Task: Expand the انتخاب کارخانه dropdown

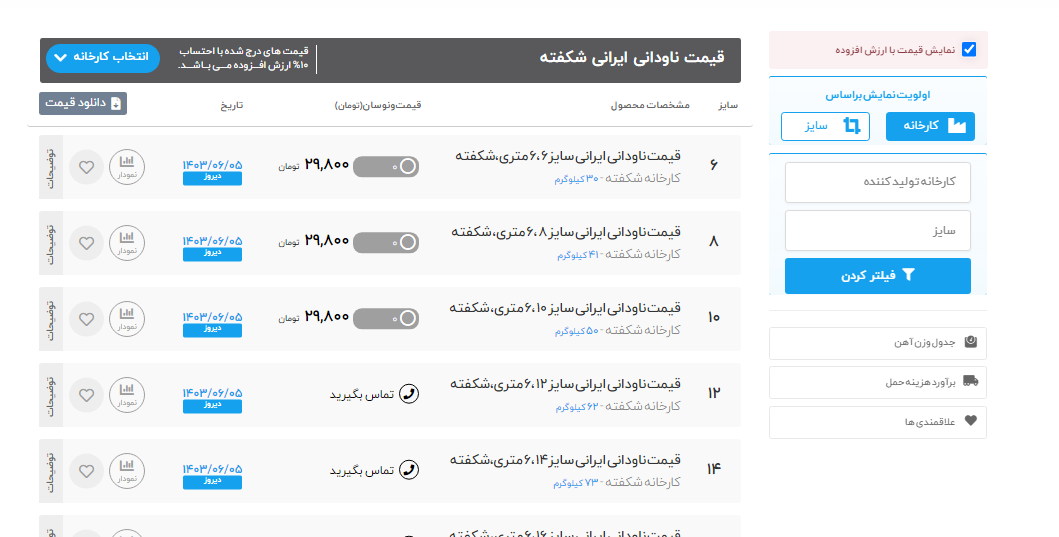Action: point(103,57)
